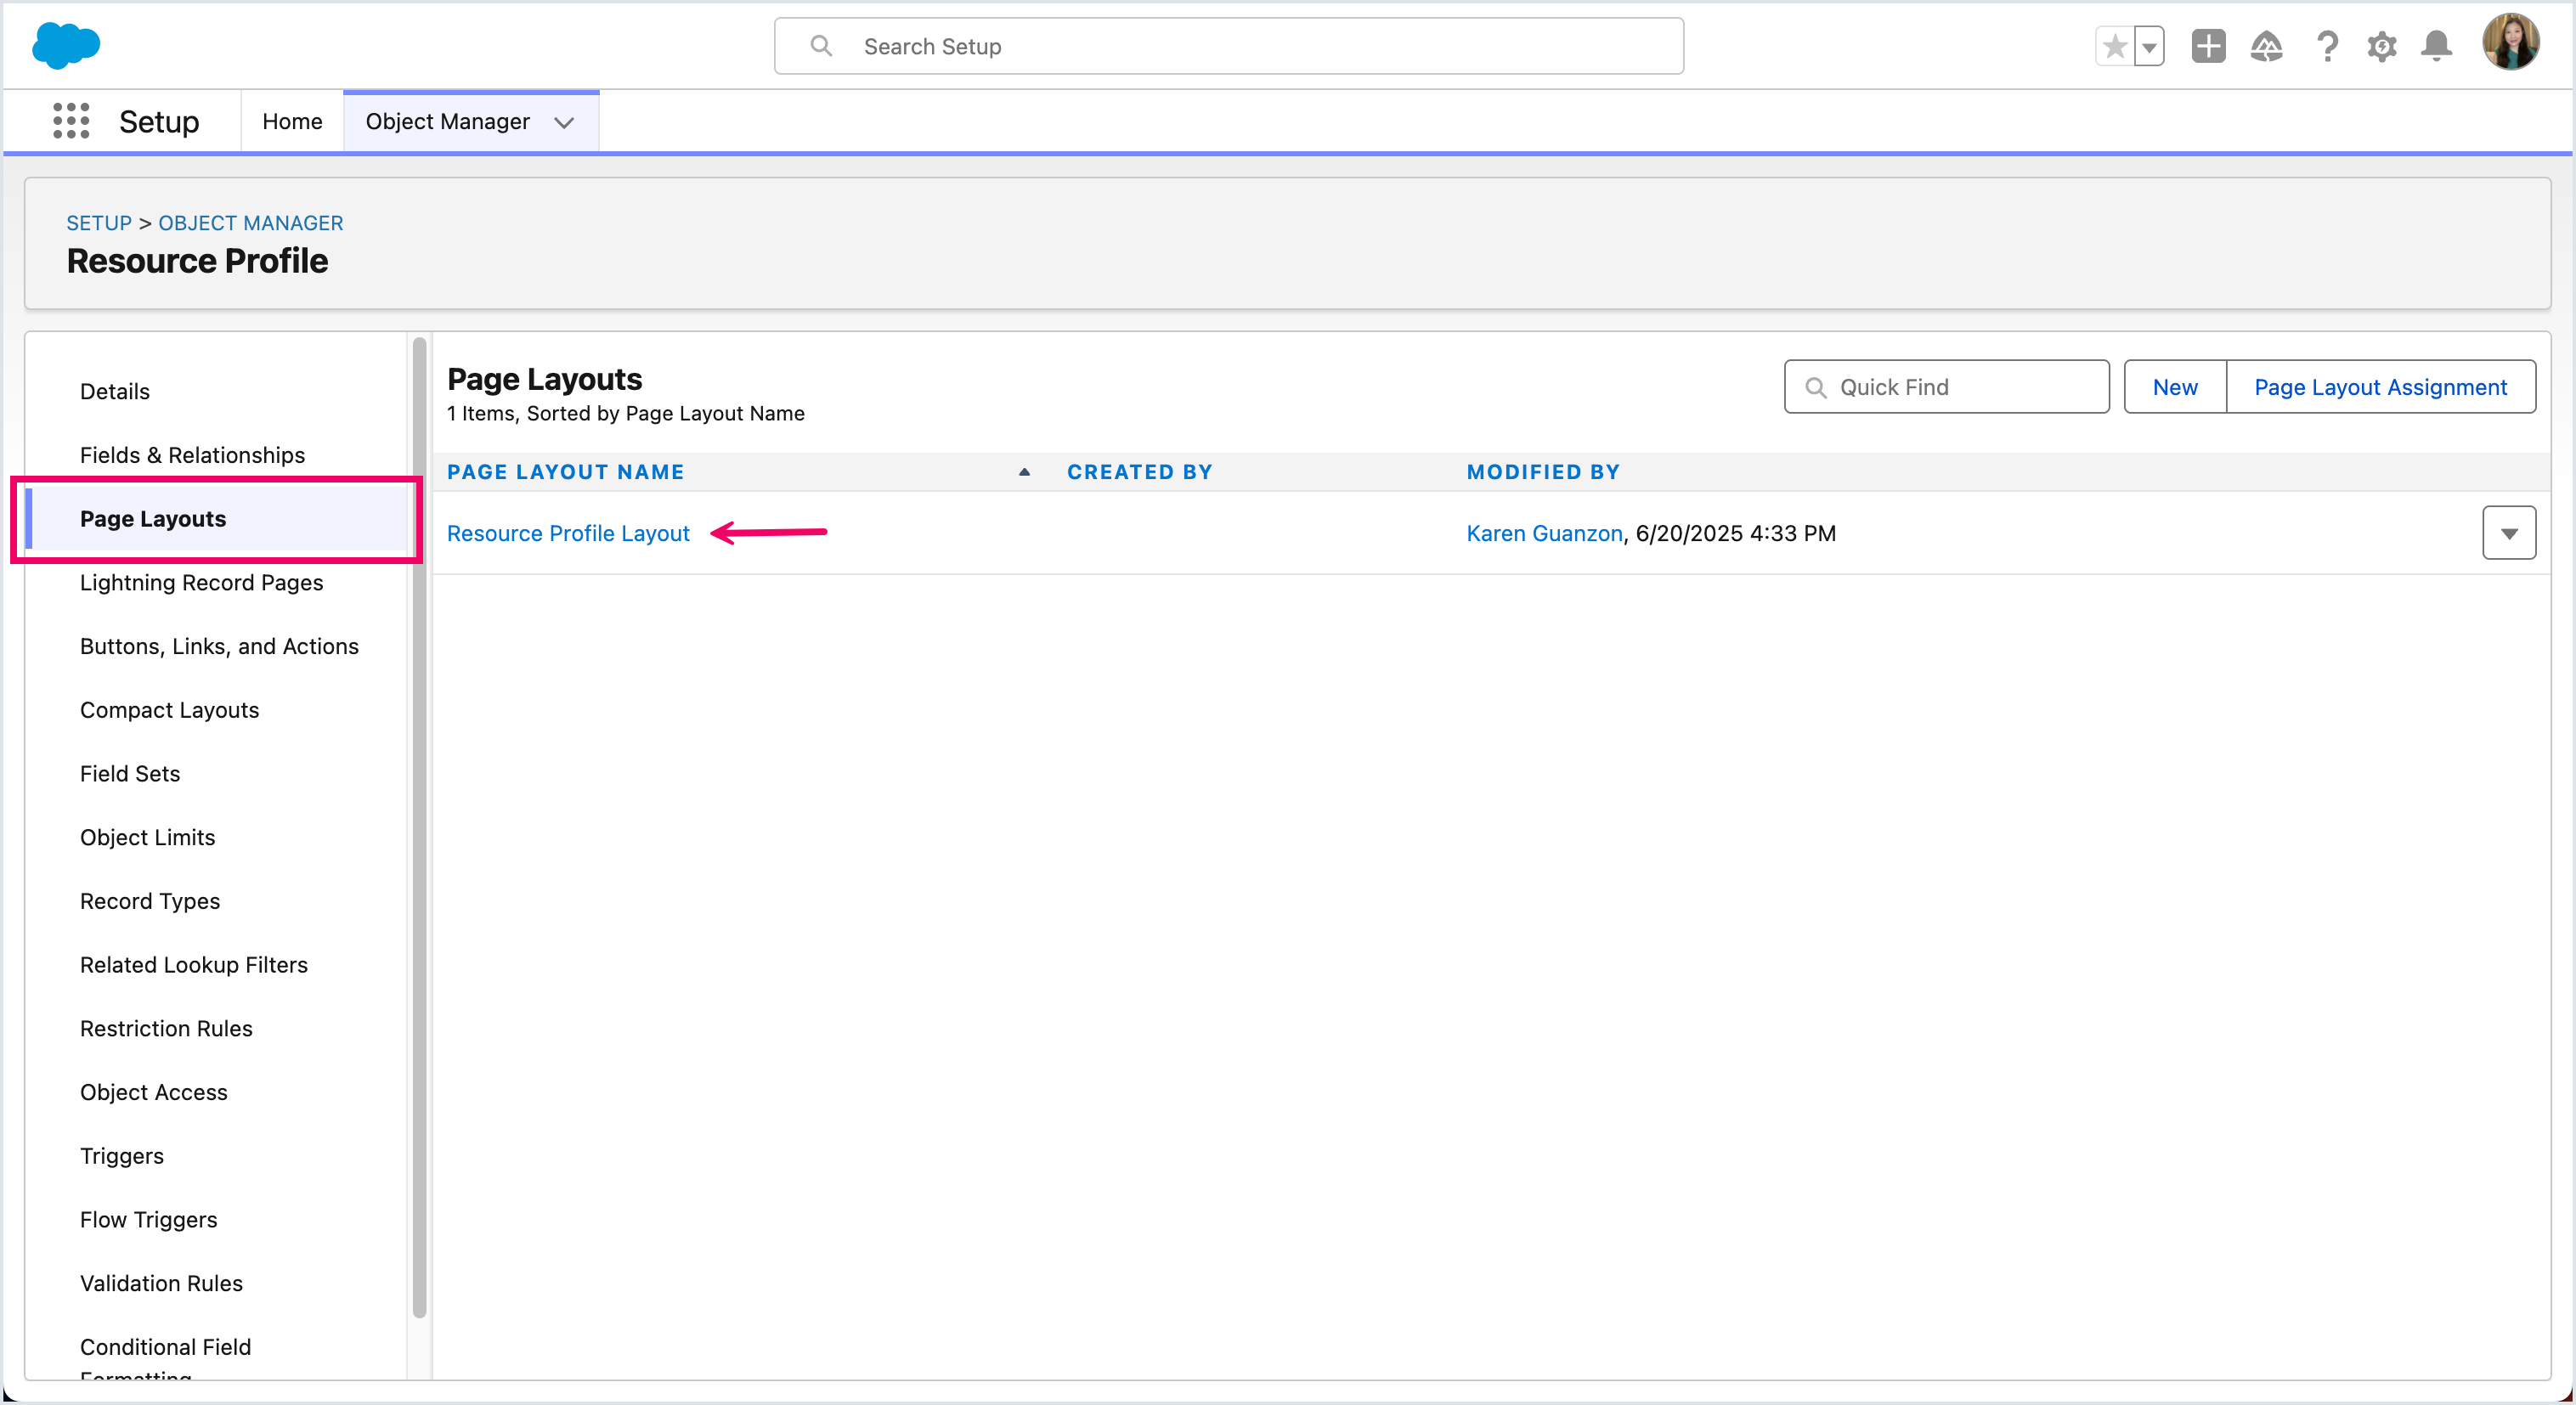Switch to the Home tab

coord(292,121)
